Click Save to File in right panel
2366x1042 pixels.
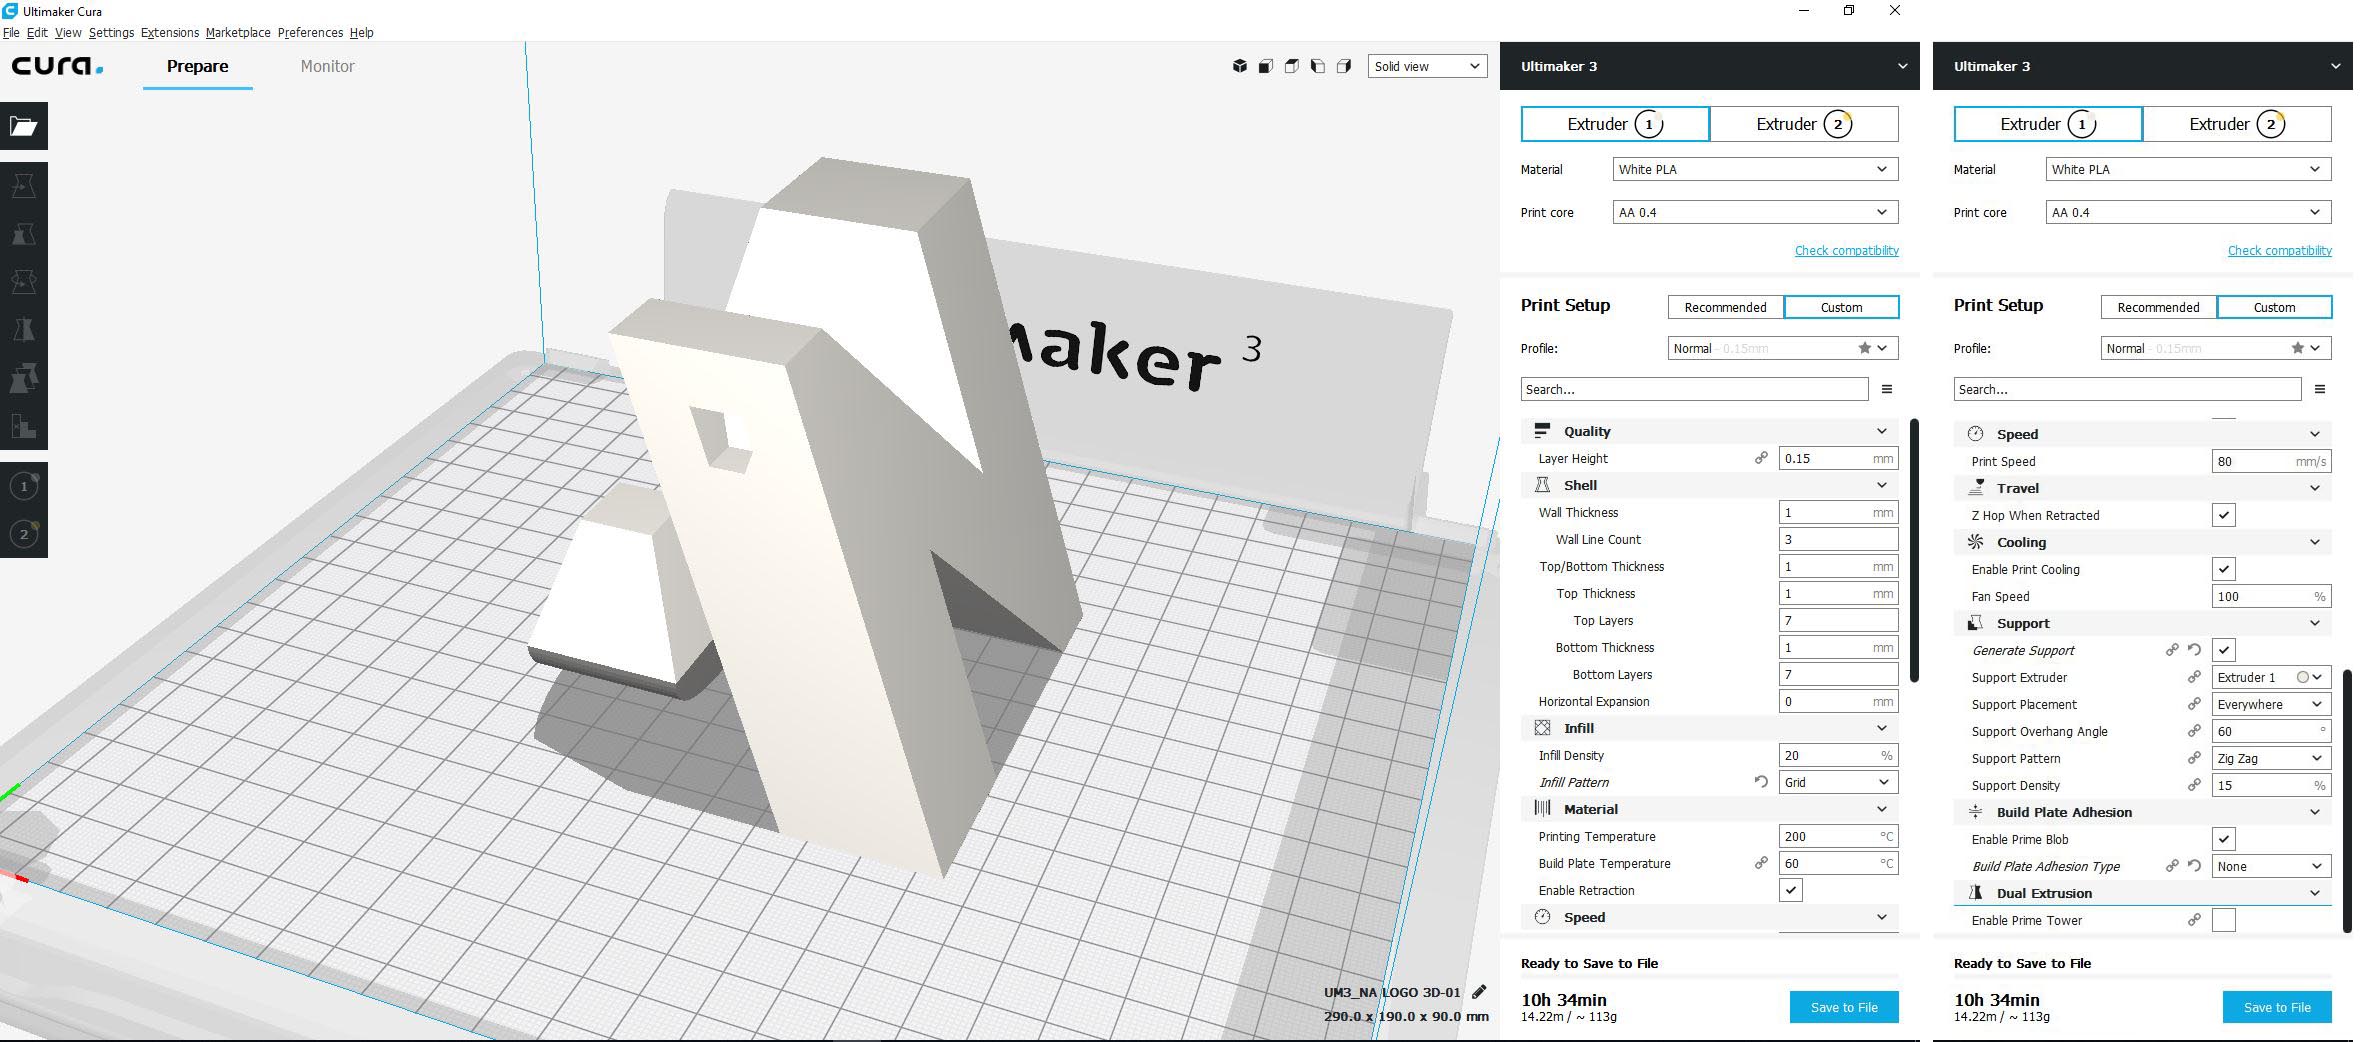click(x=2277, y=1007)
